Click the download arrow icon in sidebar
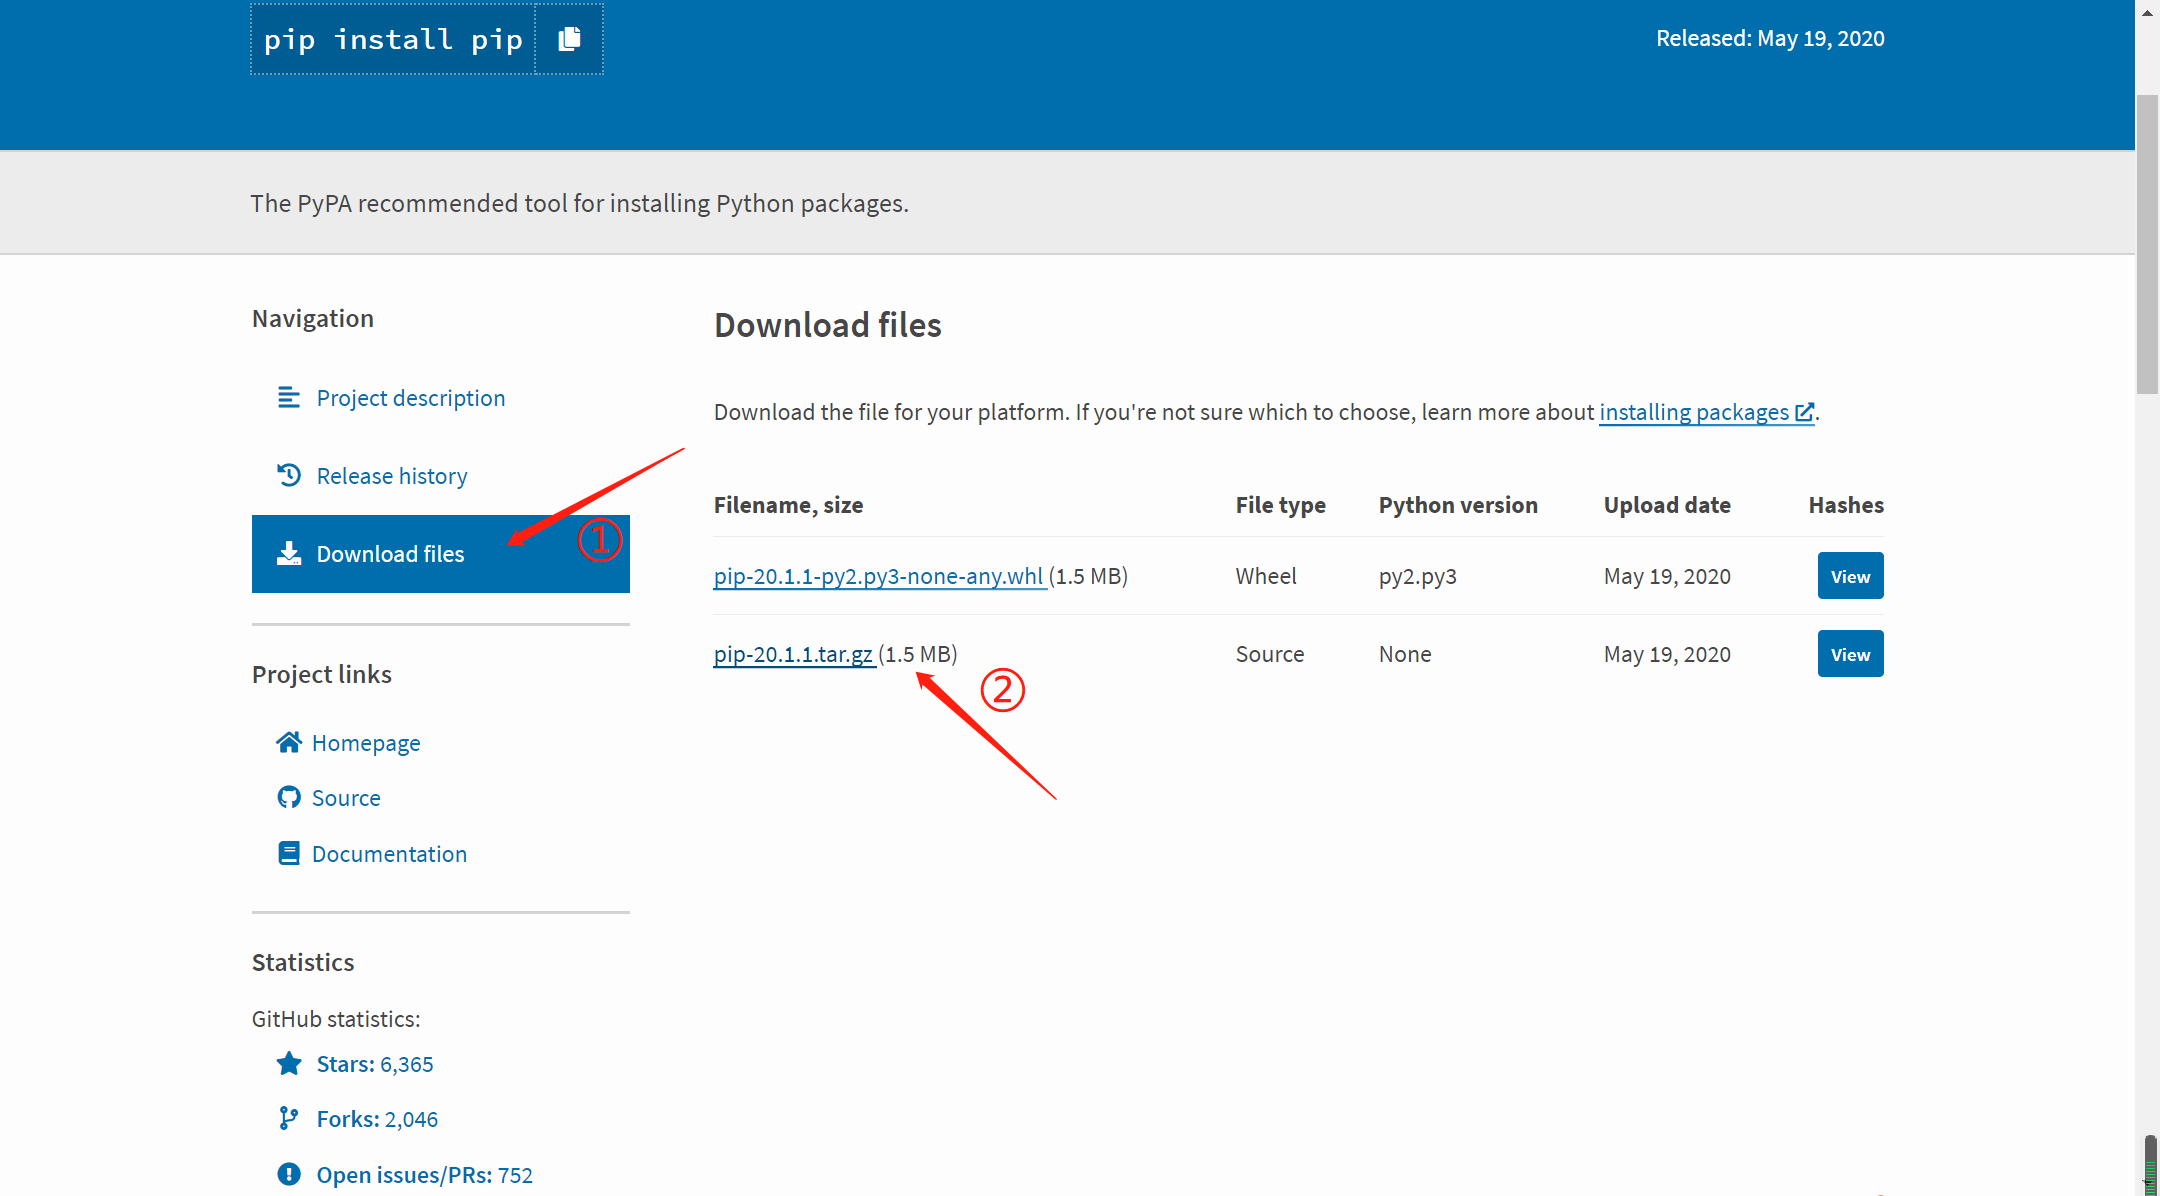 coord(289,553)
